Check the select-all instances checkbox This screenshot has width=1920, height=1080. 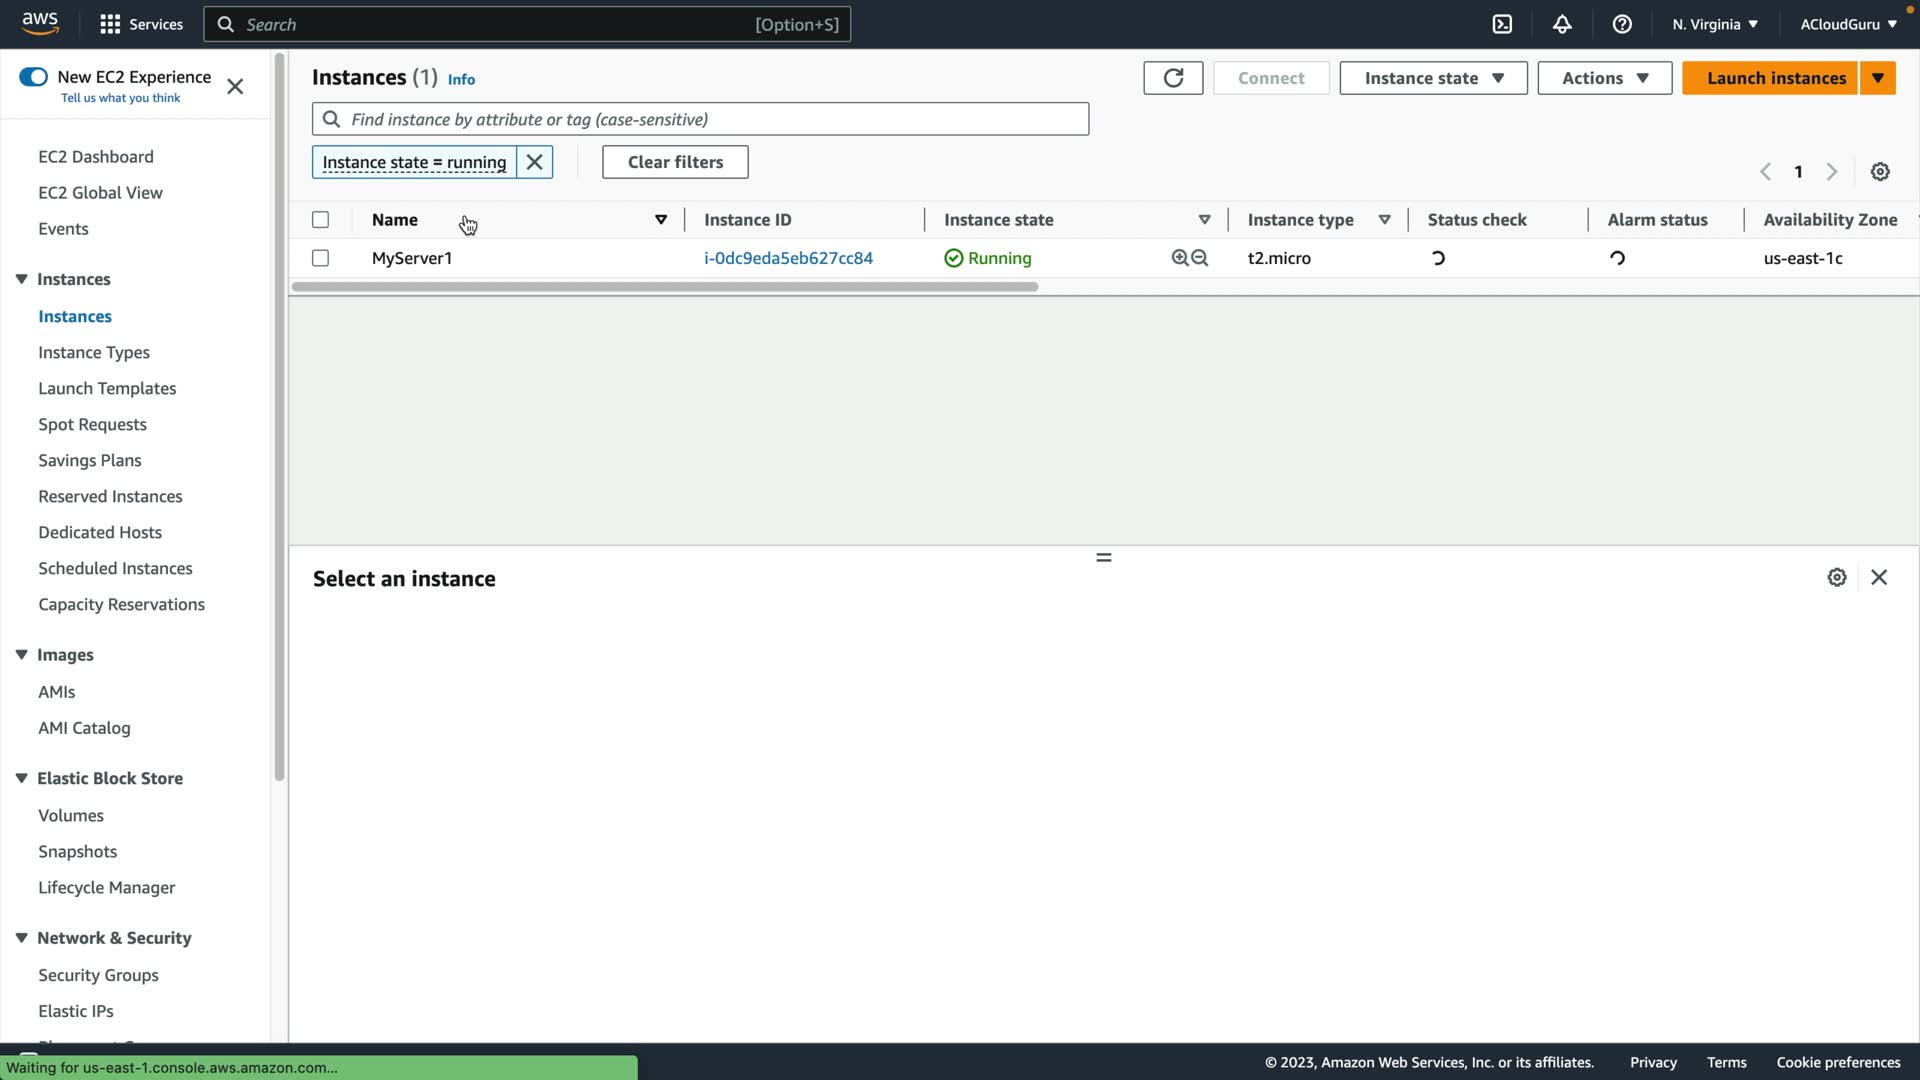tap(320, 220)
